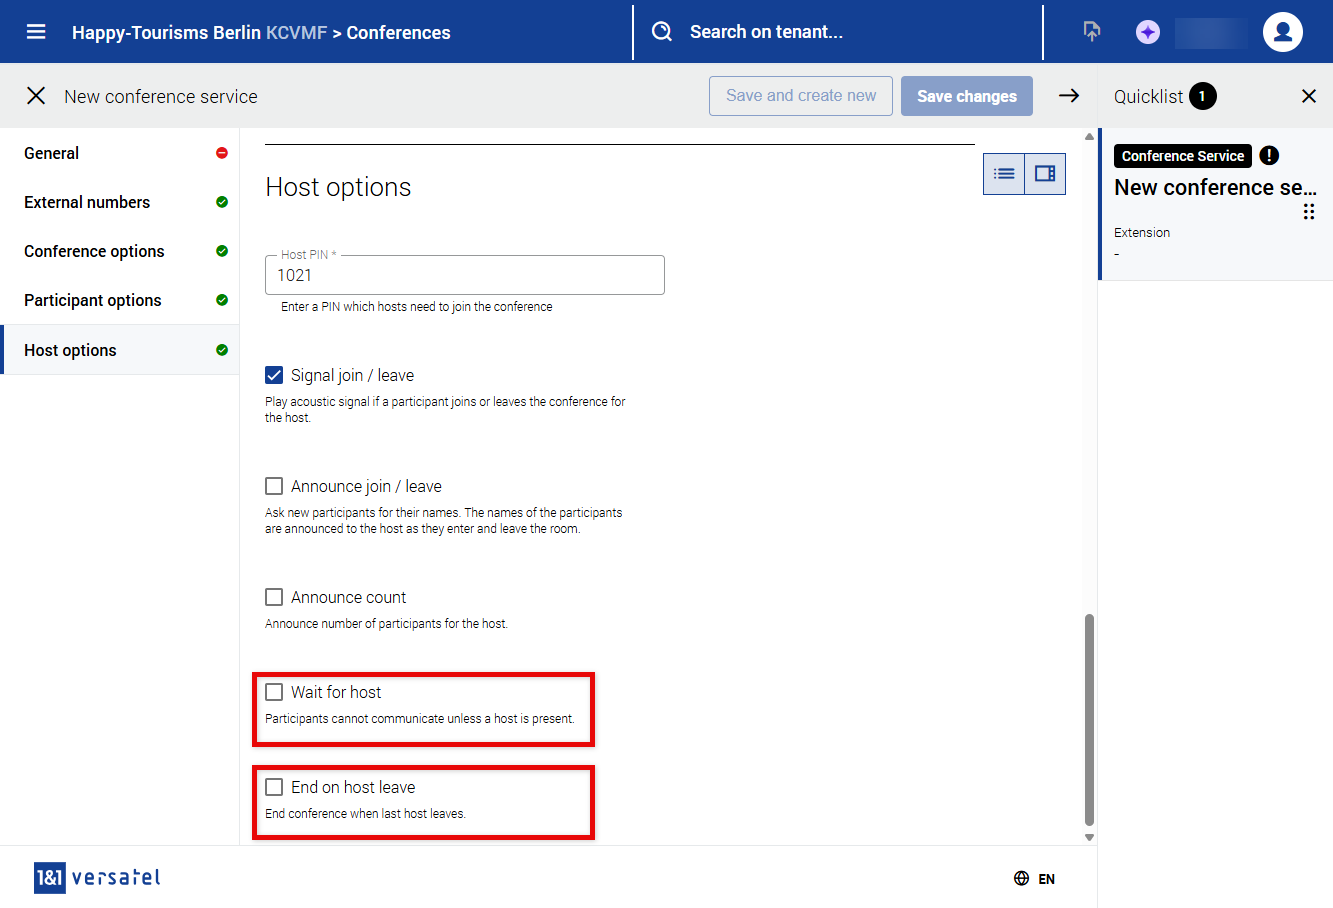Click Save and create new
Screen dimensions: 1333x908
pyautogui.click(x=800, y=96)
